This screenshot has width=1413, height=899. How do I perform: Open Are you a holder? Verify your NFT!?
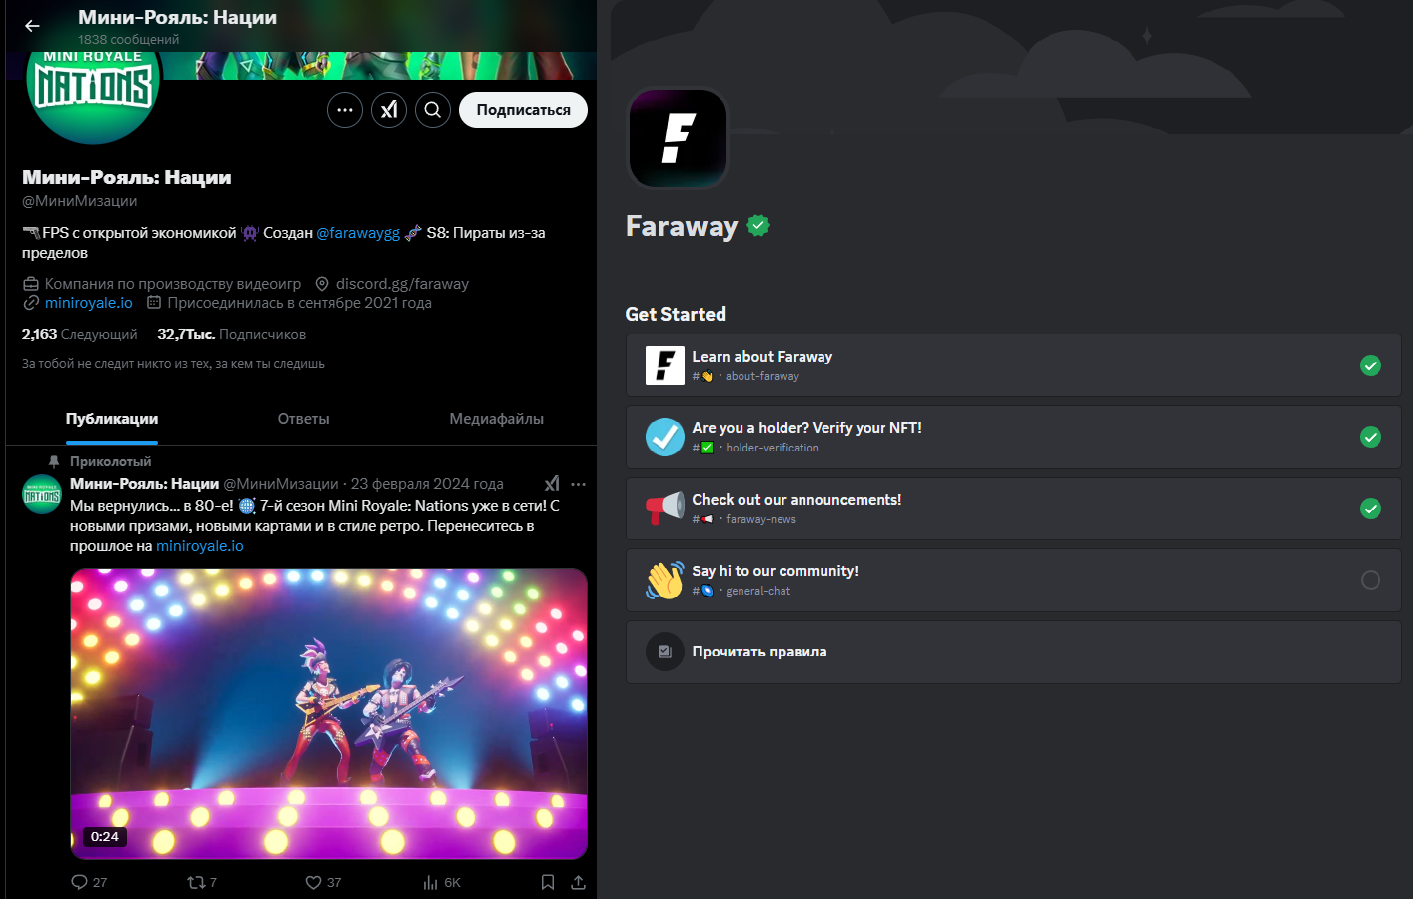point(1013,437)
